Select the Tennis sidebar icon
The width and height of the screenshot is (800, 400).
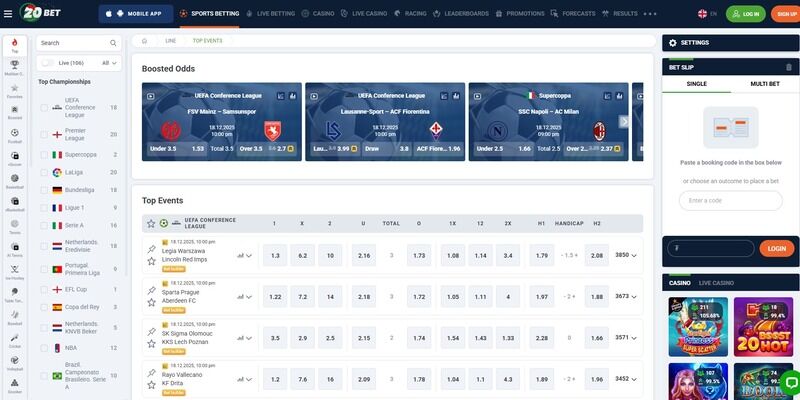pos(14,227)
